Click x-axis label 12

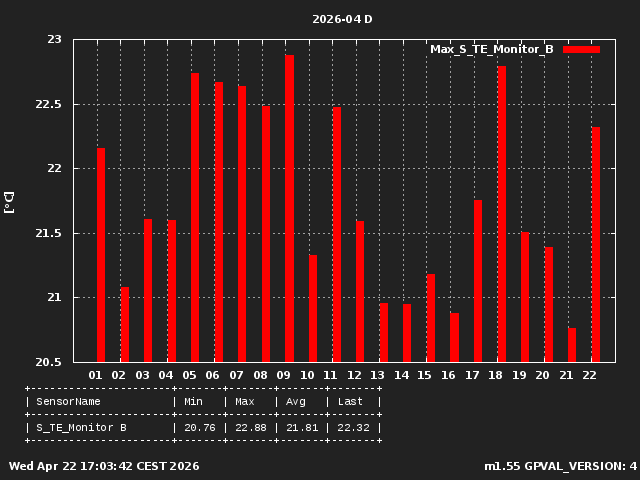[354, 375]
